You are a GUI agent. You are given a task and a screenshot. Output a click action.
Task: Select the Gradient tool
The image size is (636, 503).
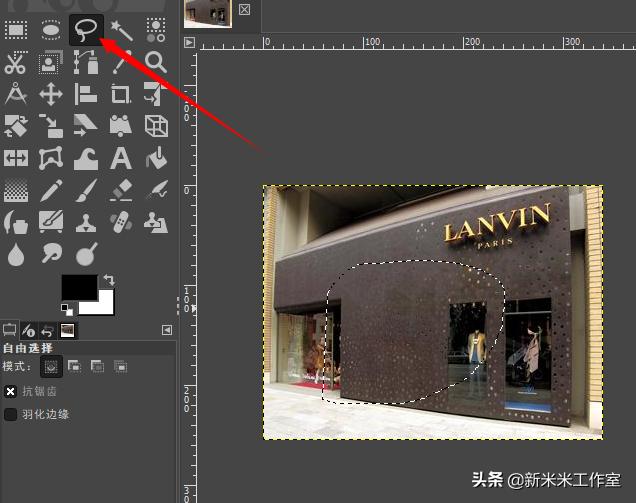tap(16, 190)
